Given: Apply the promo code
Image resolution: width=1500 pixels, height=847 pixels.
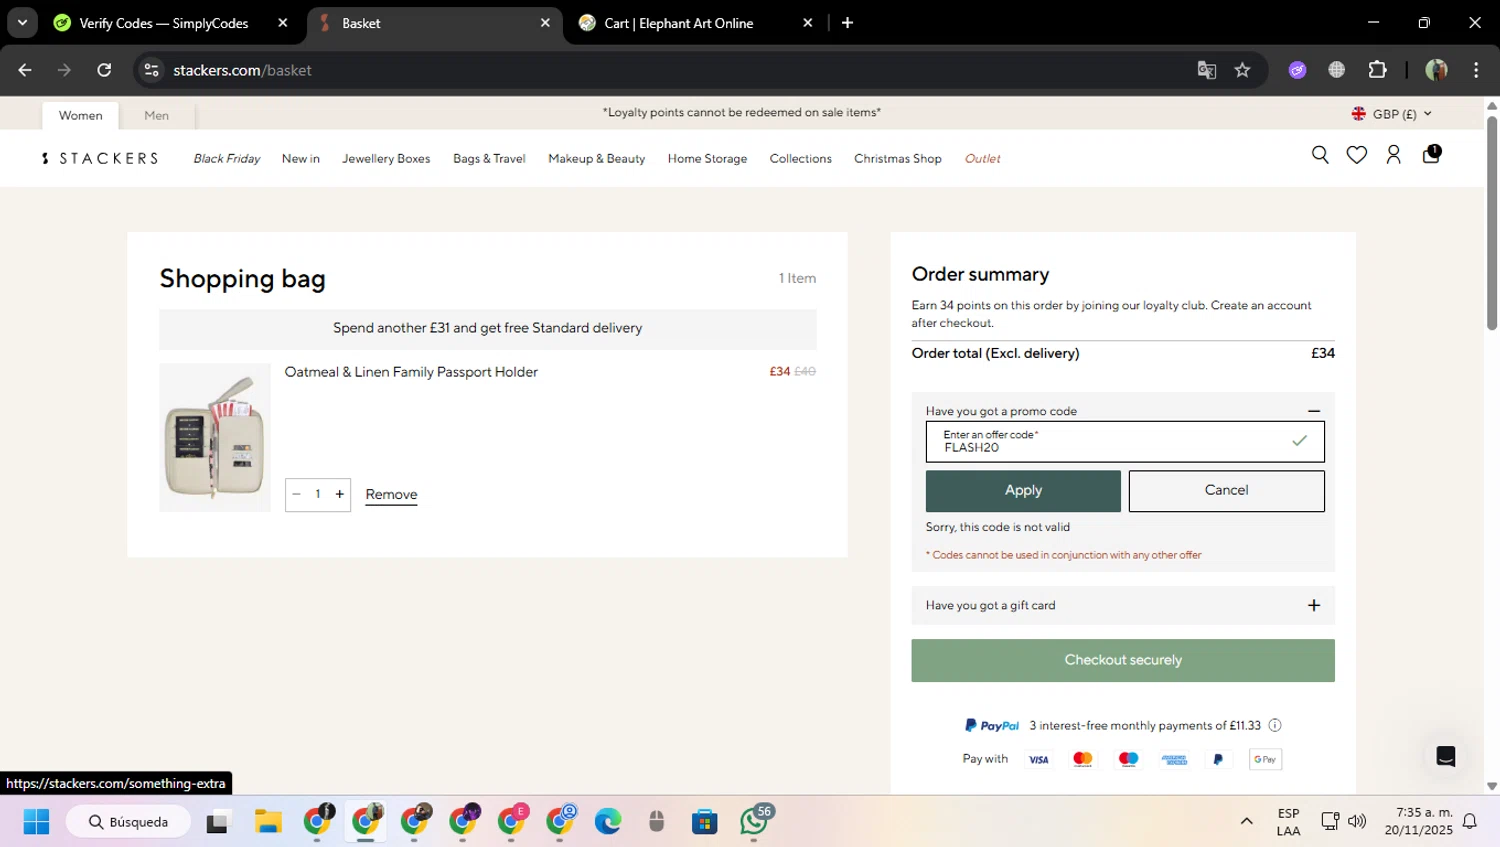Looking at the screenshot, I should pyautogui.click(x=1023, y=491).
